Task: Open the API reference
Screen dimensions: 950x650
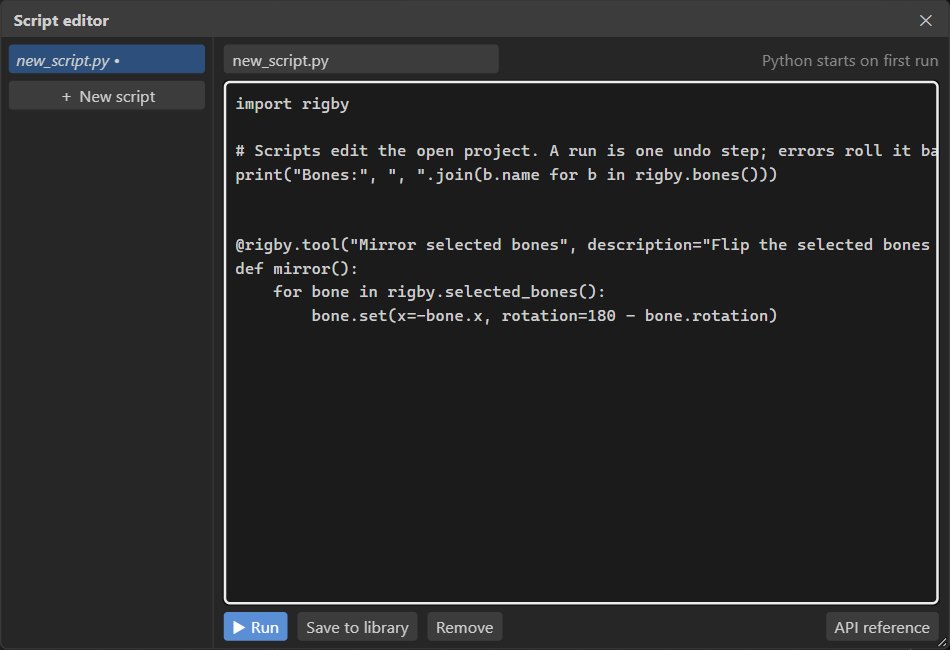Action: [882, 627]
